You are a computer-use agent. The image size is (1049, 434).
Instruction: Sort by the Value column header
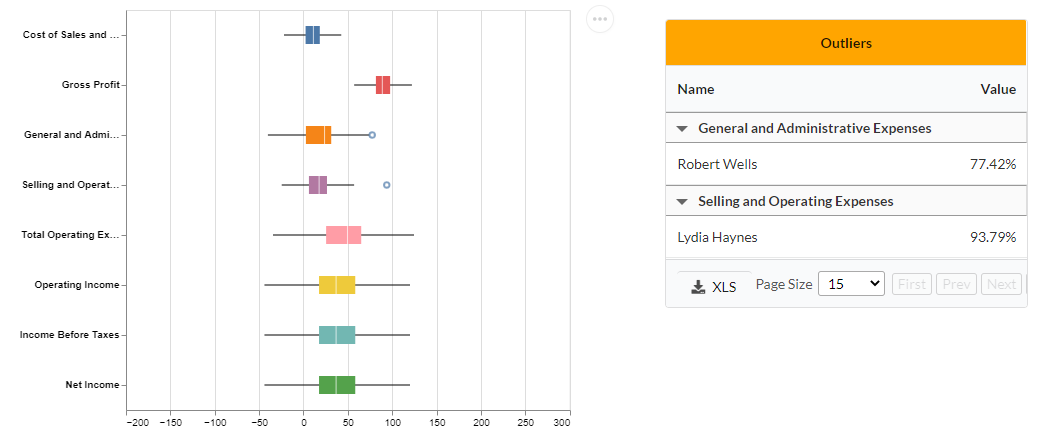click(997, 89)
